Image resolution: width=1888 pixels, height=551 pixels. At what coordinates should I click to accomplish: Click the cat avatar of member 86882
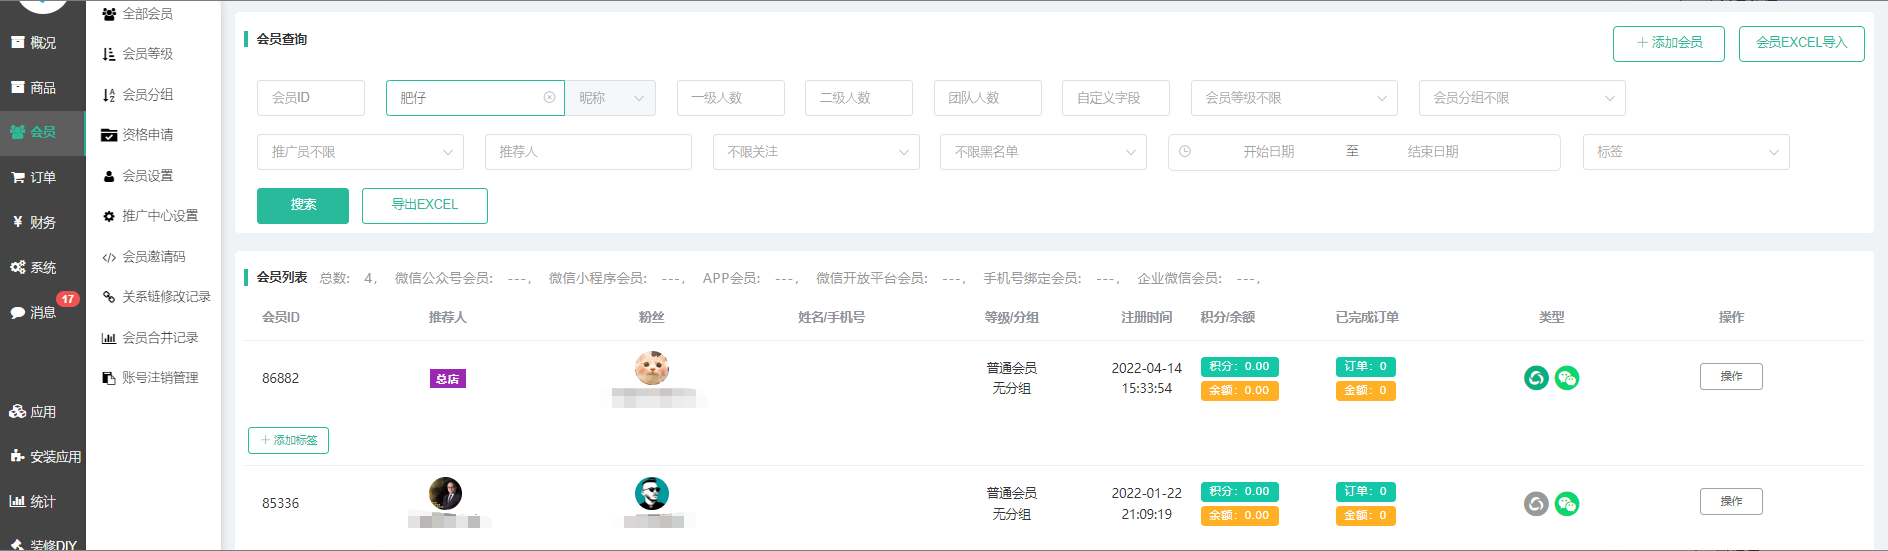click(652, 368)
